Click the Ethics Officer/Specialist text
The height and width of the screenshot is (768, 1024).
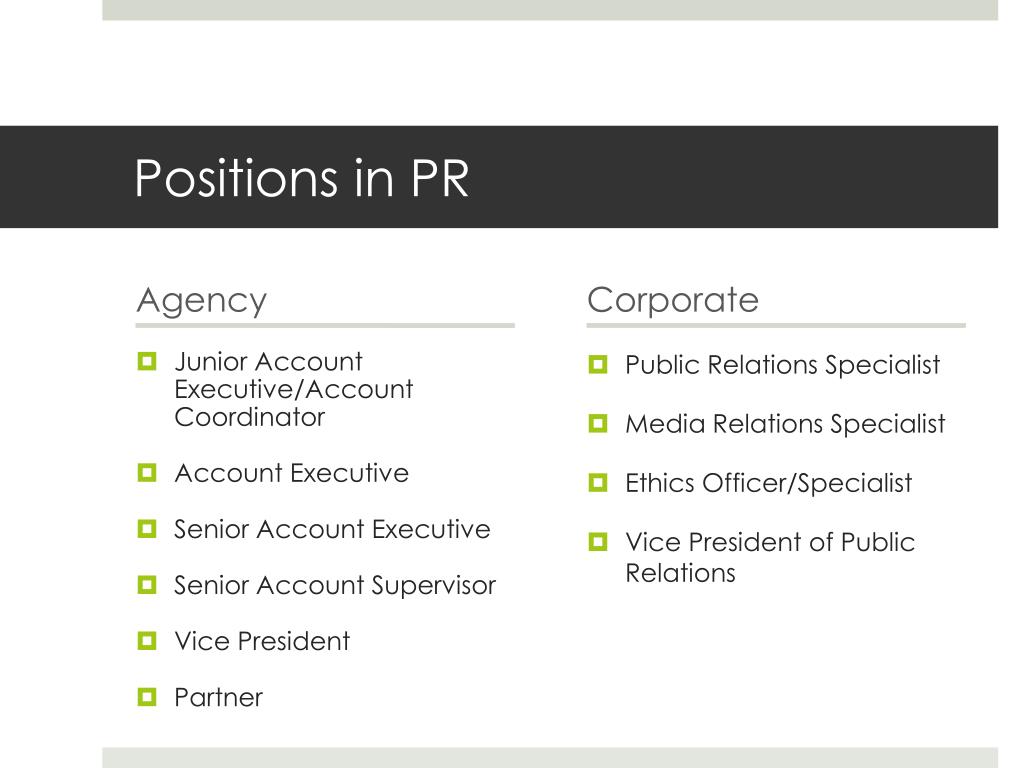[x=769, y=484]
